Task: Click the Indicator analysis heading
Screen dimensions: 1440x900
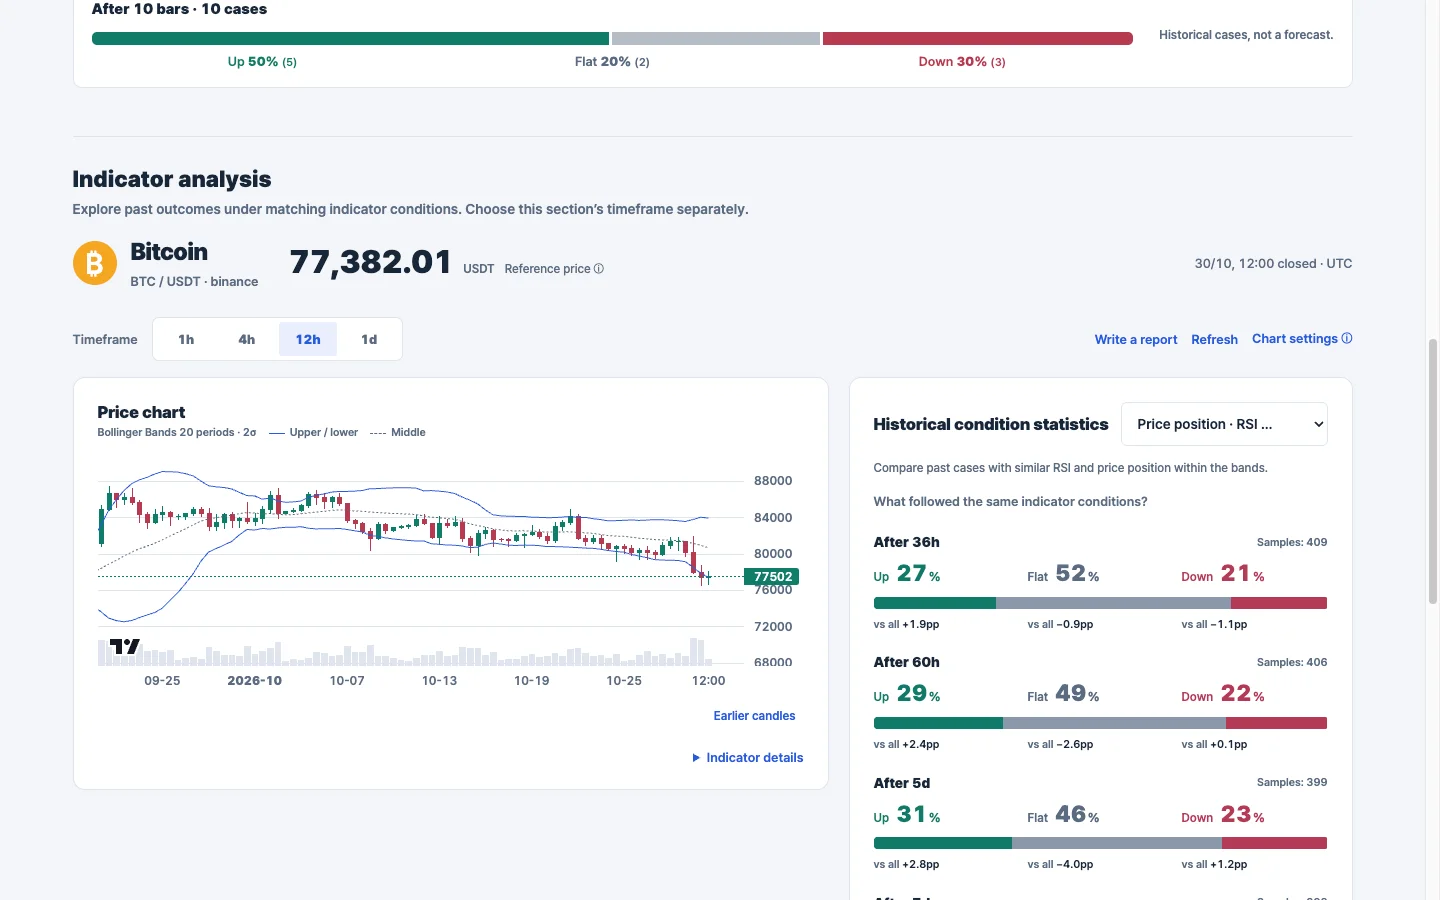Action: coord(172,179)
